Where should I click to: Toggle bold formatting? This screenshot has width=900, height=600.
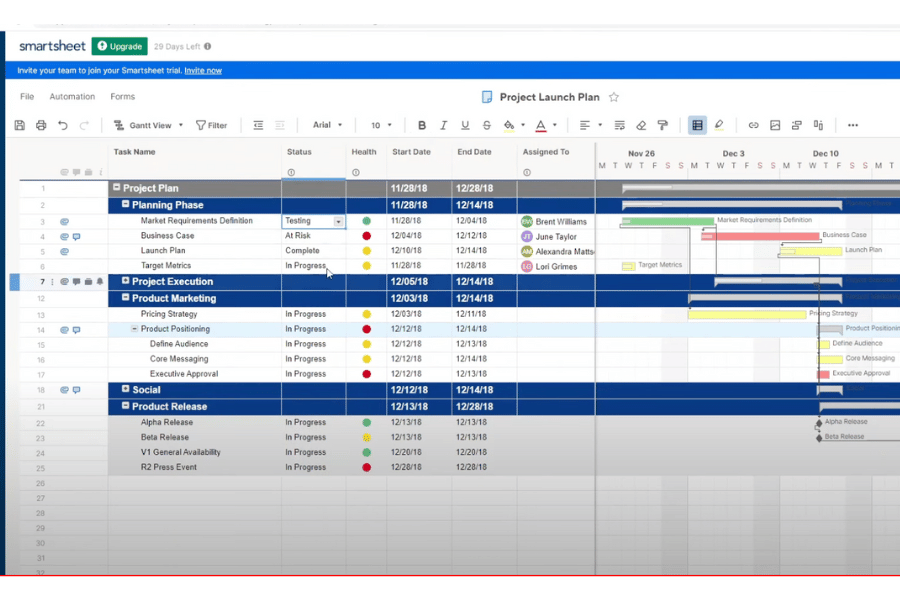click(x=422, y=125)
